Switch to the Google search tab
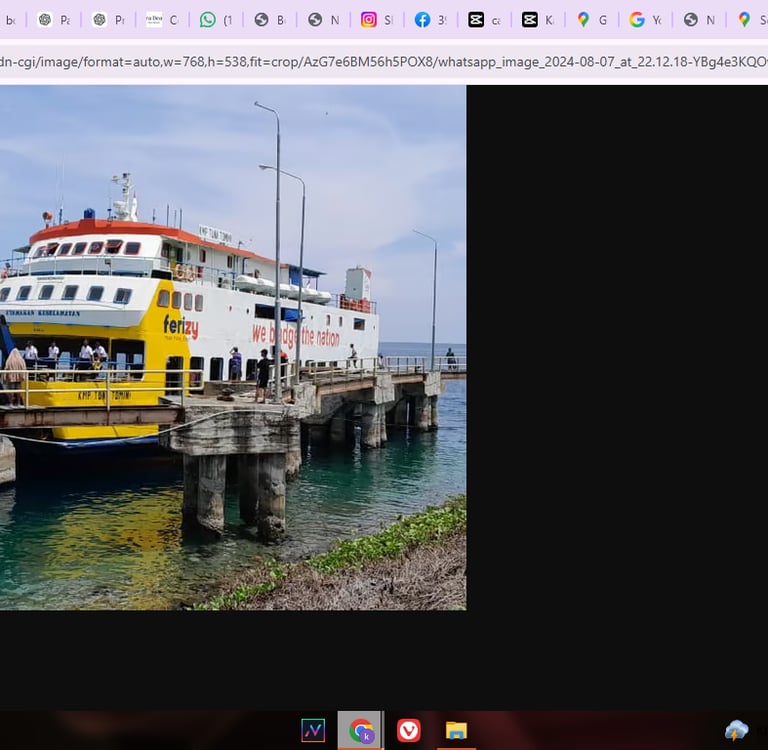The width and height of the screenshot is (768, 750). (645, 20)
